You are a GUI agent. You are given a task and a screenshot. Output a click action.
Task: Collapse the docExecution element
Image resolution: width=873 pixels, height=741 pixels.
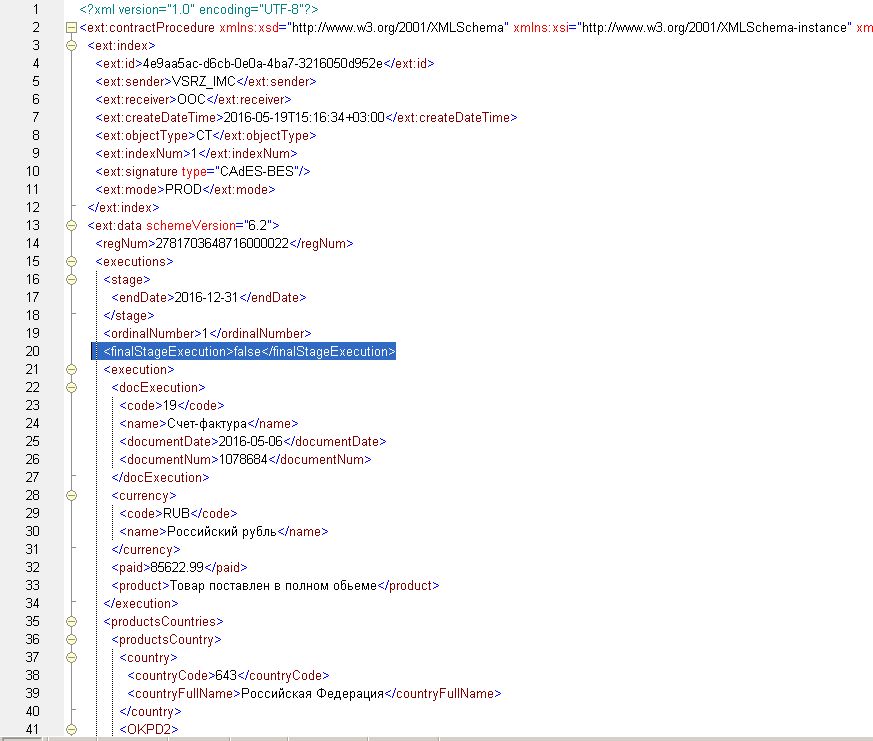(x=71, y=387)
